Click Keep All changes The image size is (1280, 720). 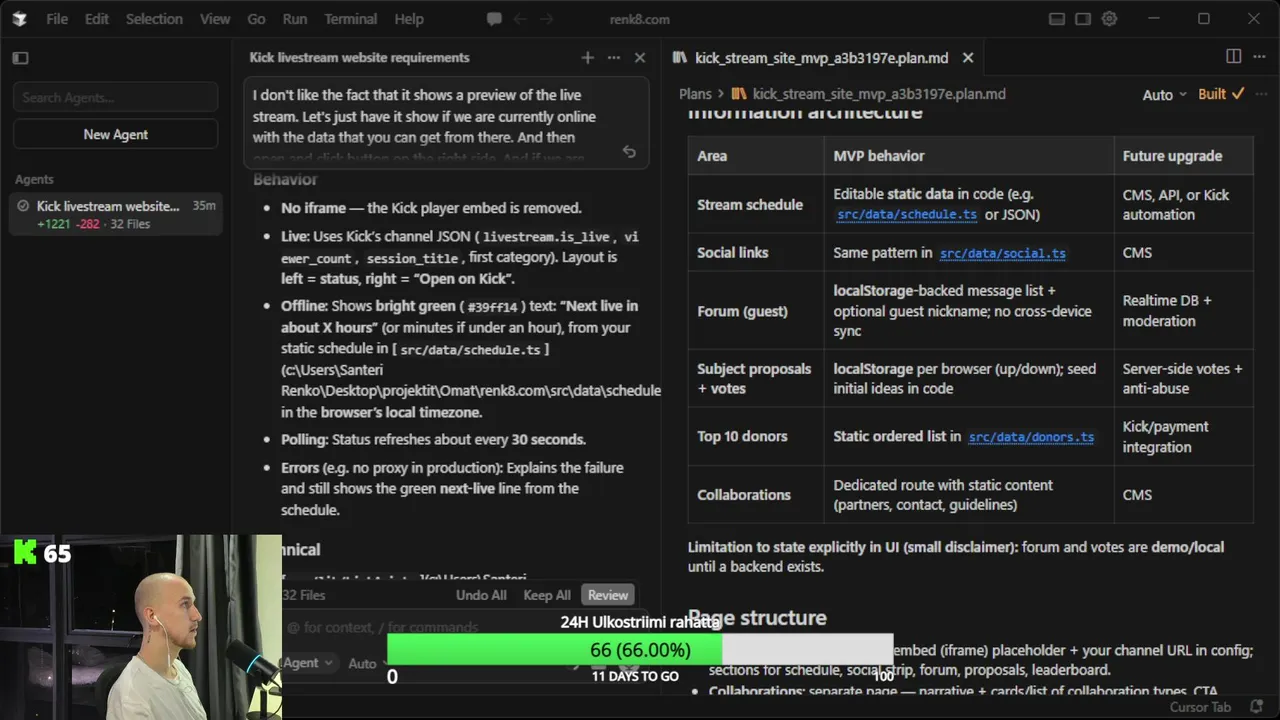547,595
